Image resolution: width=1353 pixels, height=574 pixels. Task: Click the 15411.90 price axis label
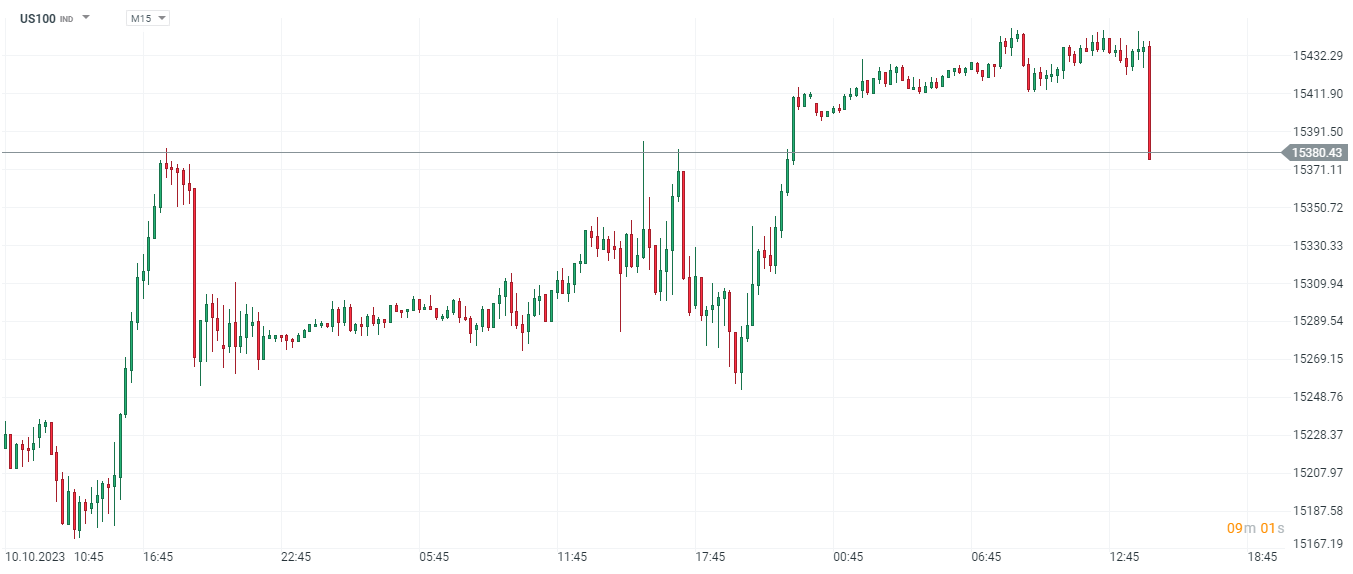1315,94
